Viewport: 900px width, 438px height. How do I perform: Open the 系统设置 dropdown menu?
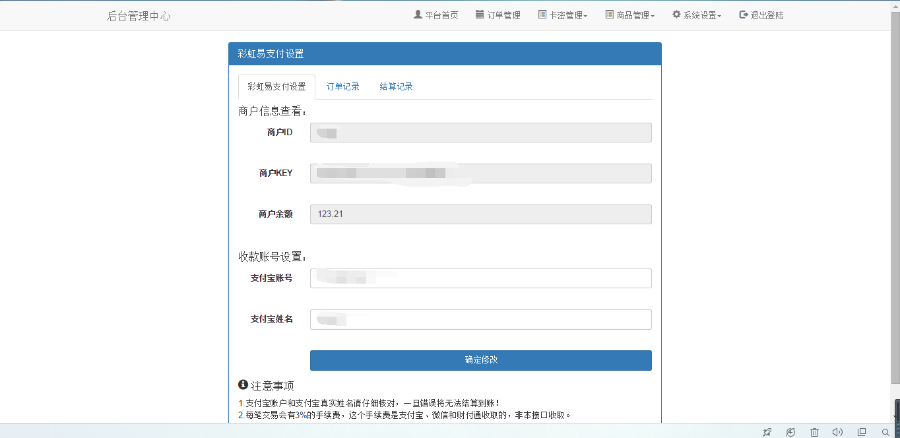click(x=697, y=15)
